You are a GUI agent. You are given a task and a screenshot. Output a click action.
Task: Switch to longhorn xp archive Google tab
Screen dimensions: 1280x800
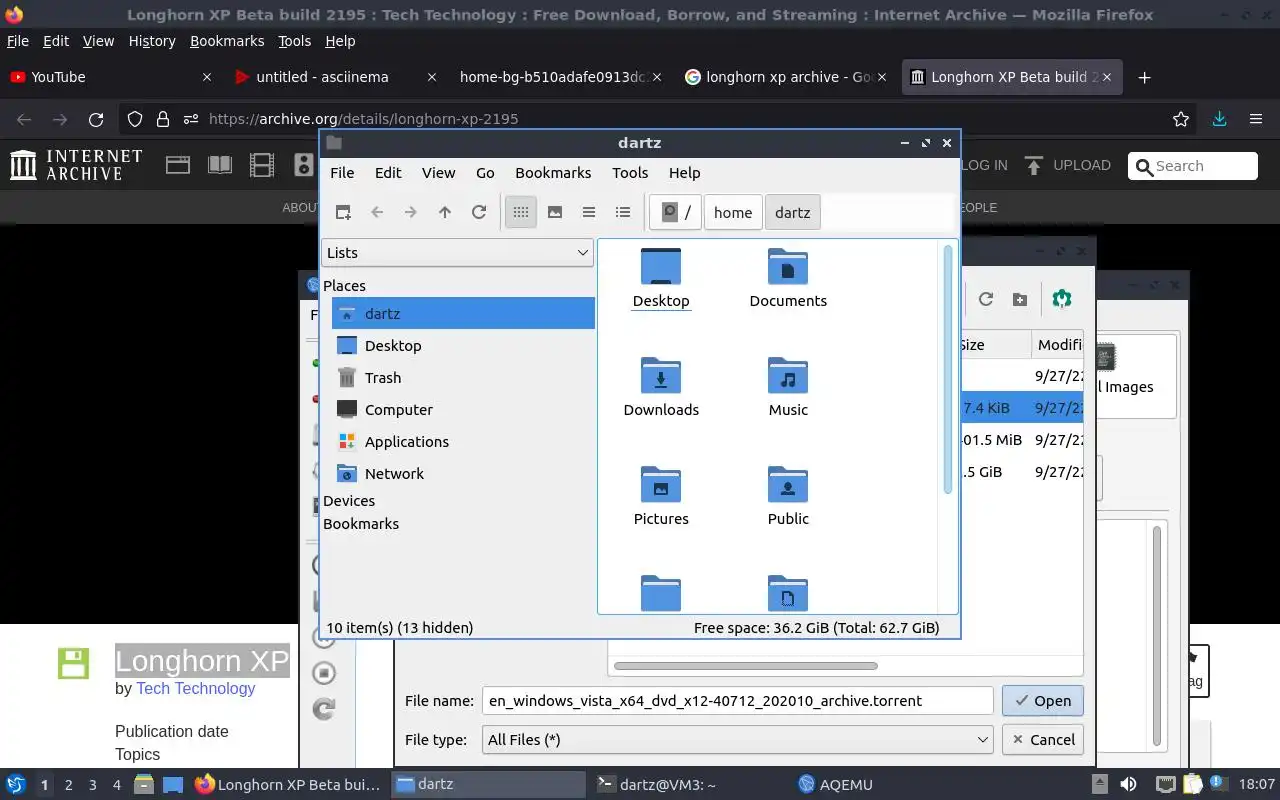click(x=788, y=77)
